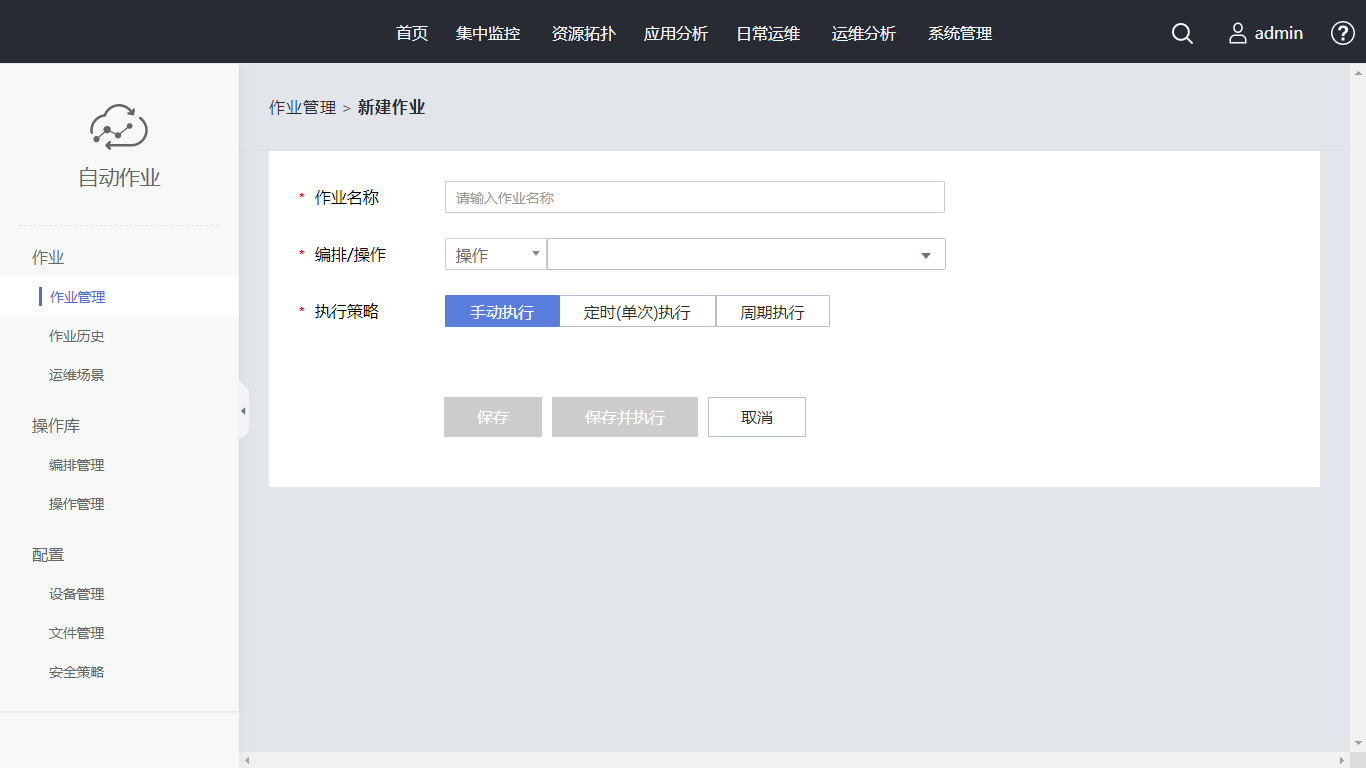Navigate to 设备管理 in the sidebar

(77, 594)
